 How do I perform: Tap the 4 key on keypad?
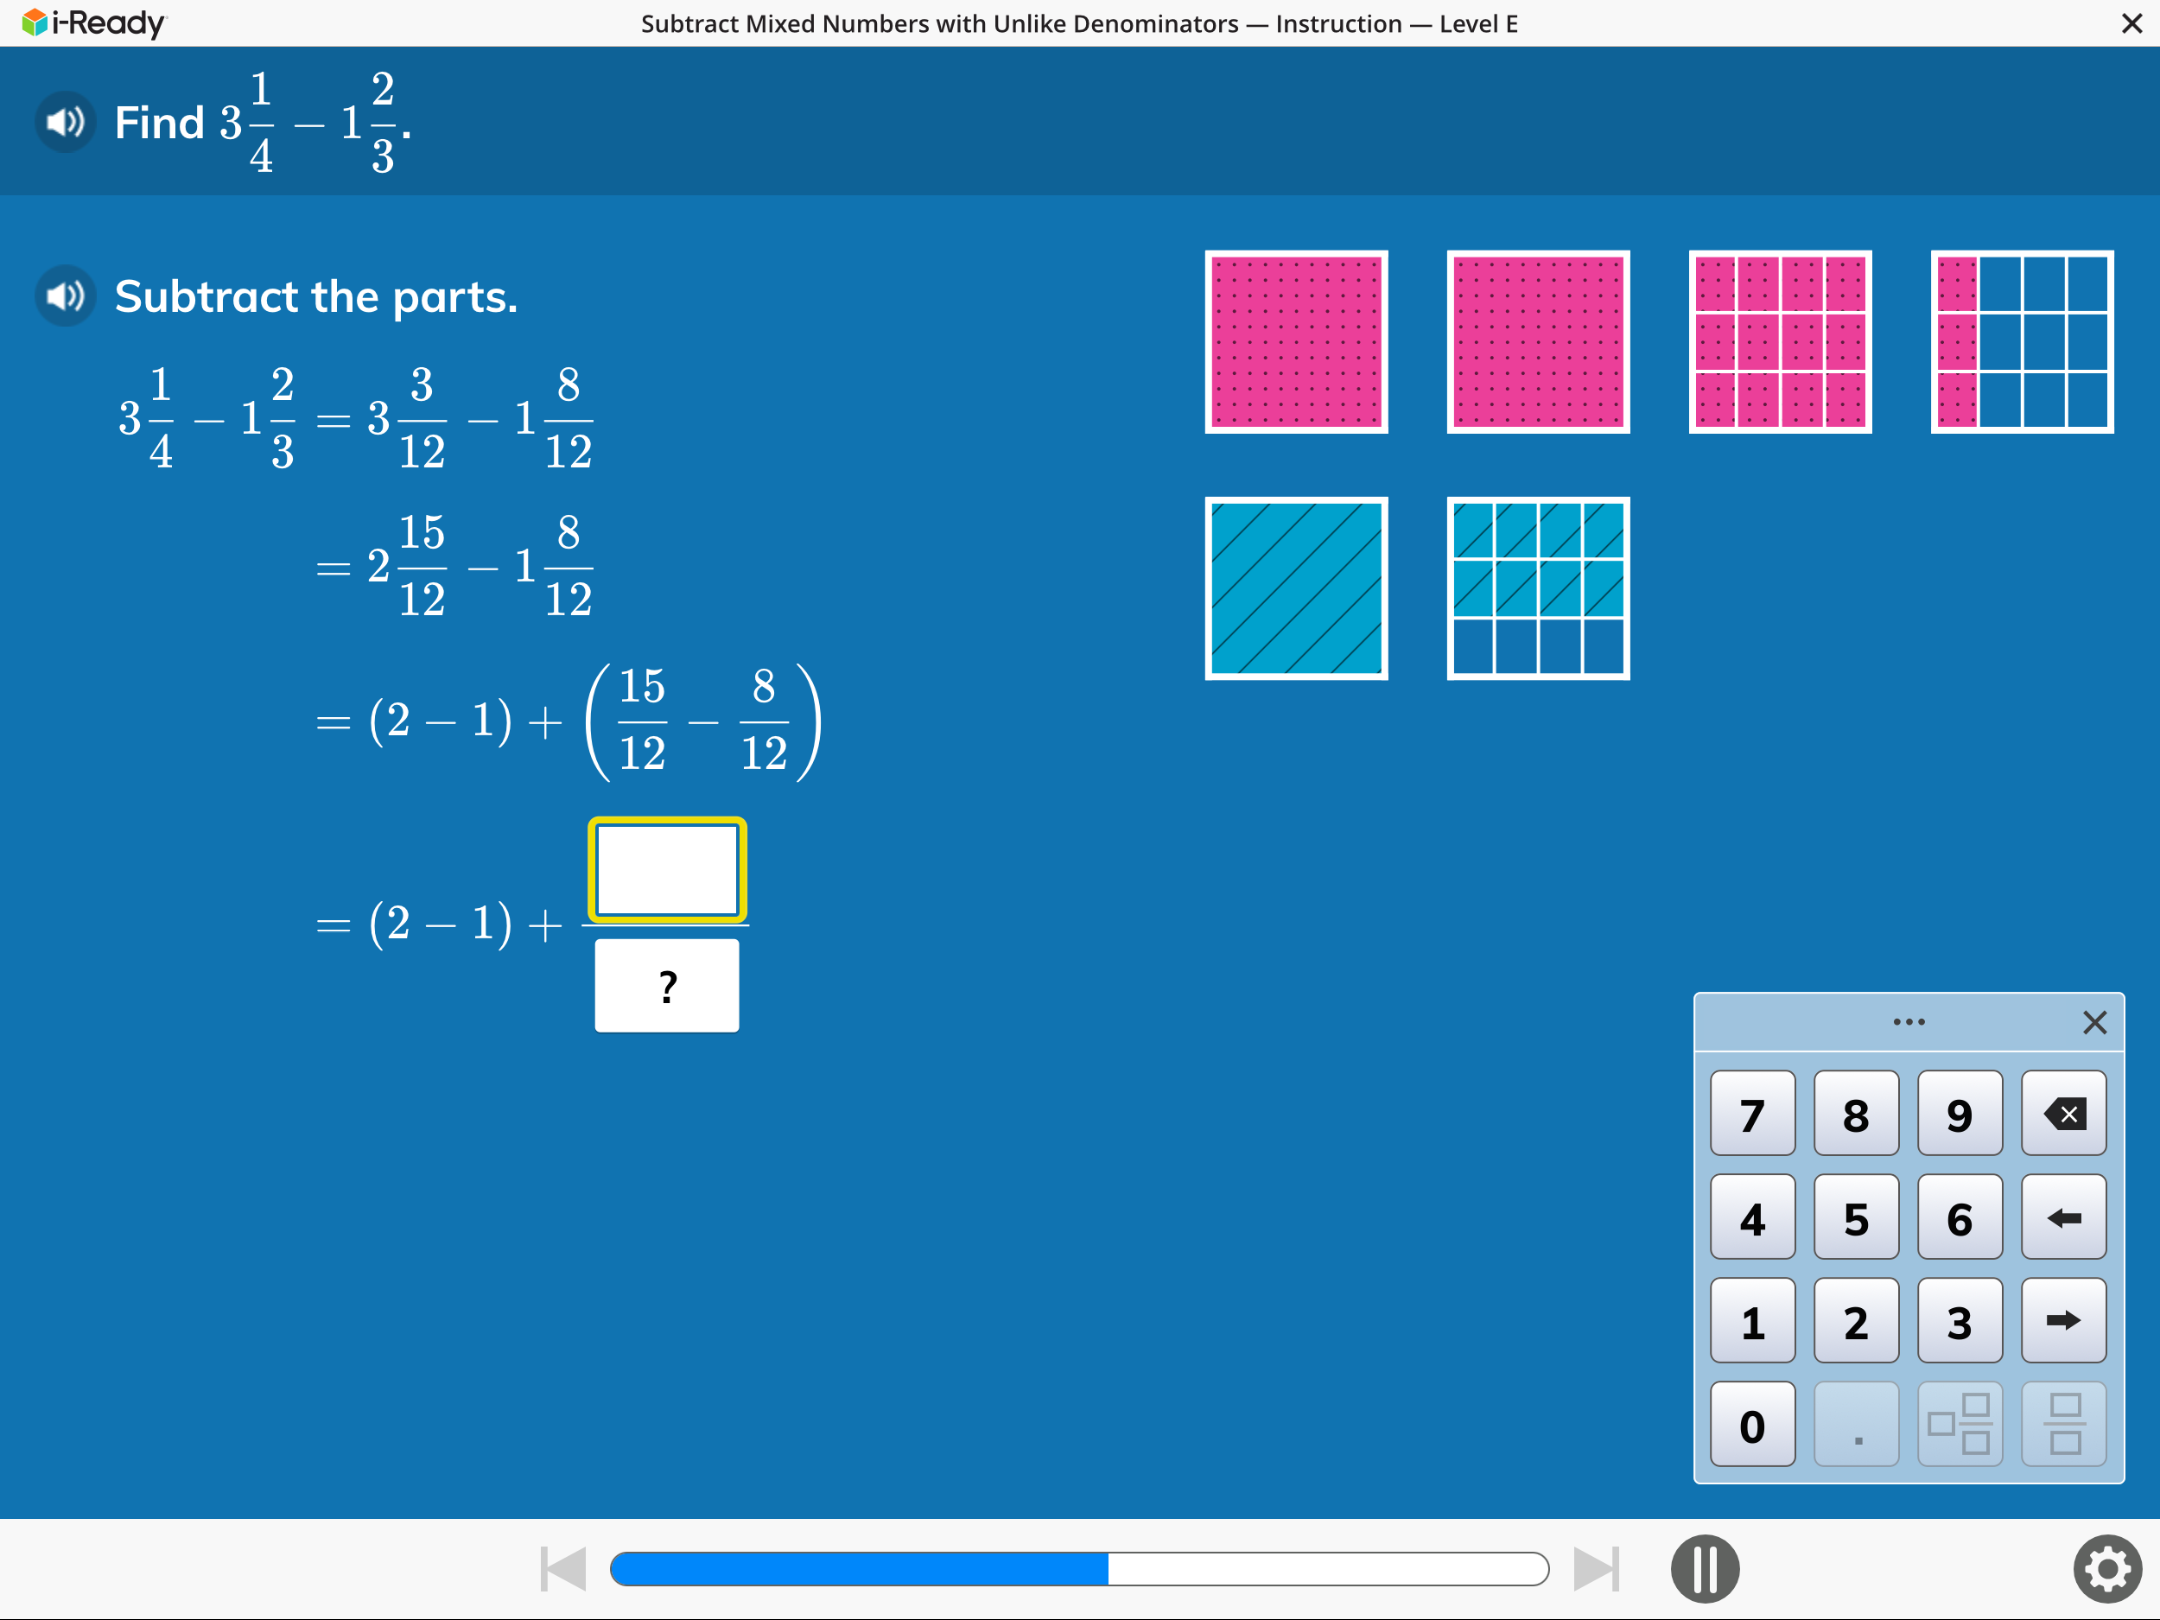(1753, 1218)
